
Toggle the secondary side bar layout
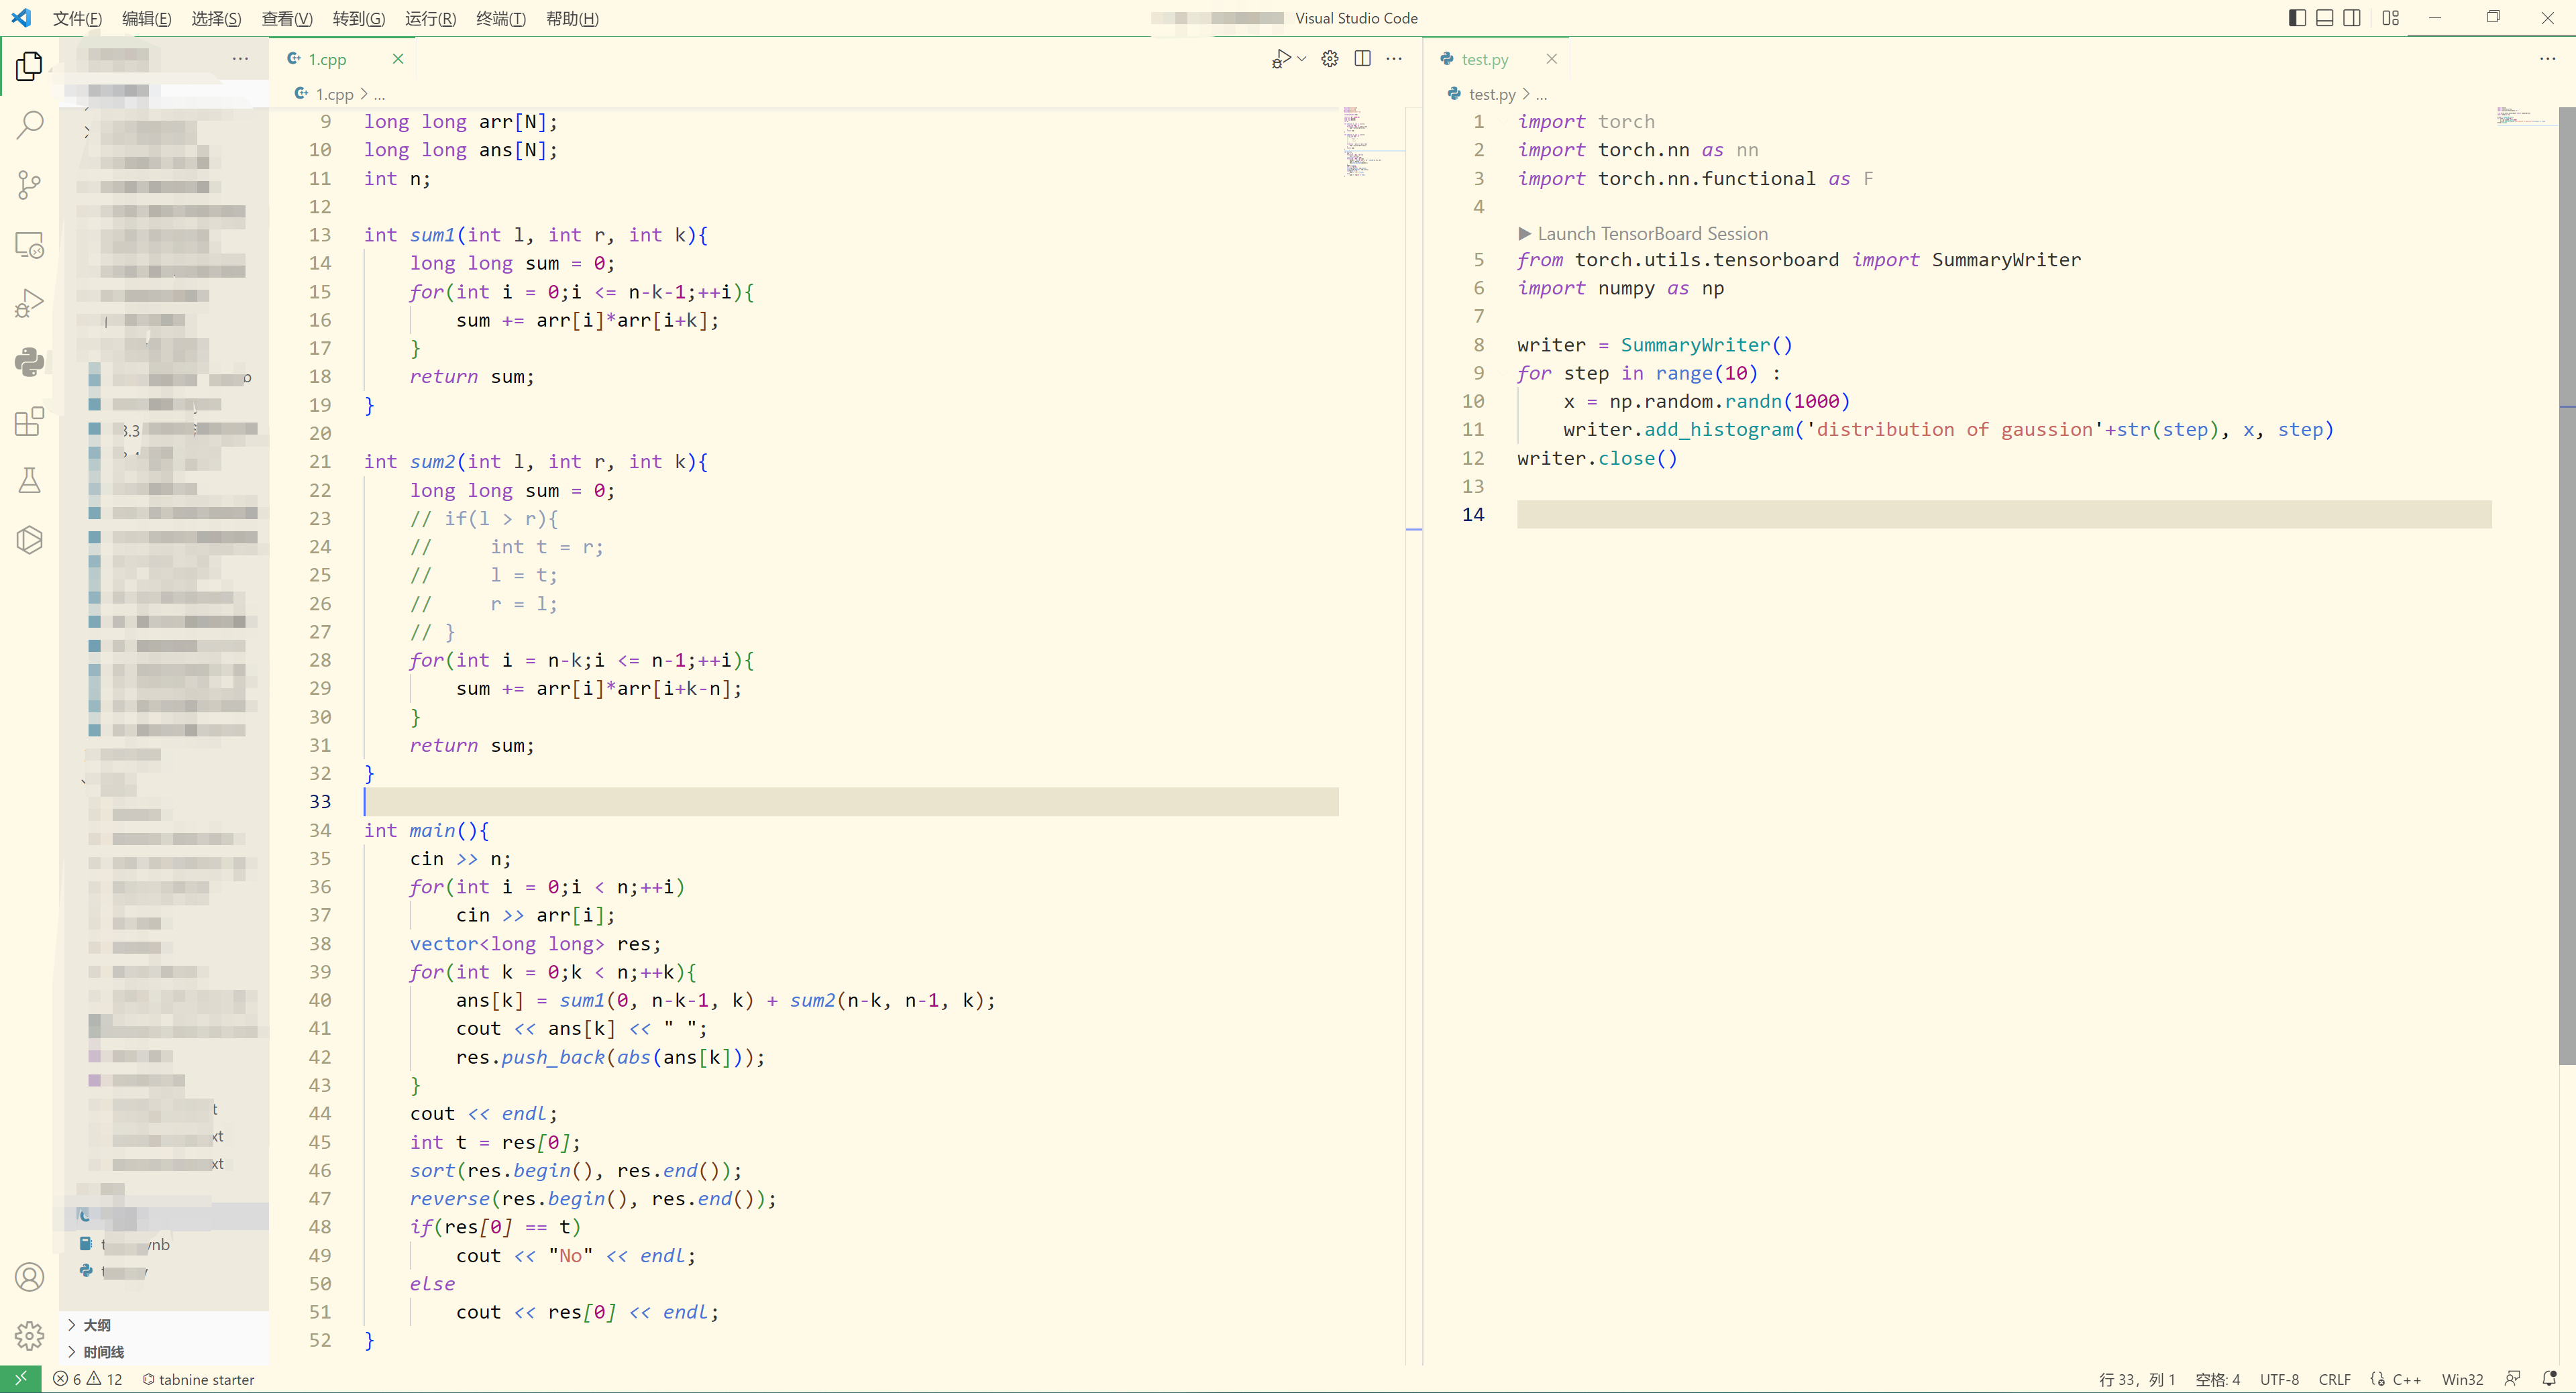tap(2352, 18)
